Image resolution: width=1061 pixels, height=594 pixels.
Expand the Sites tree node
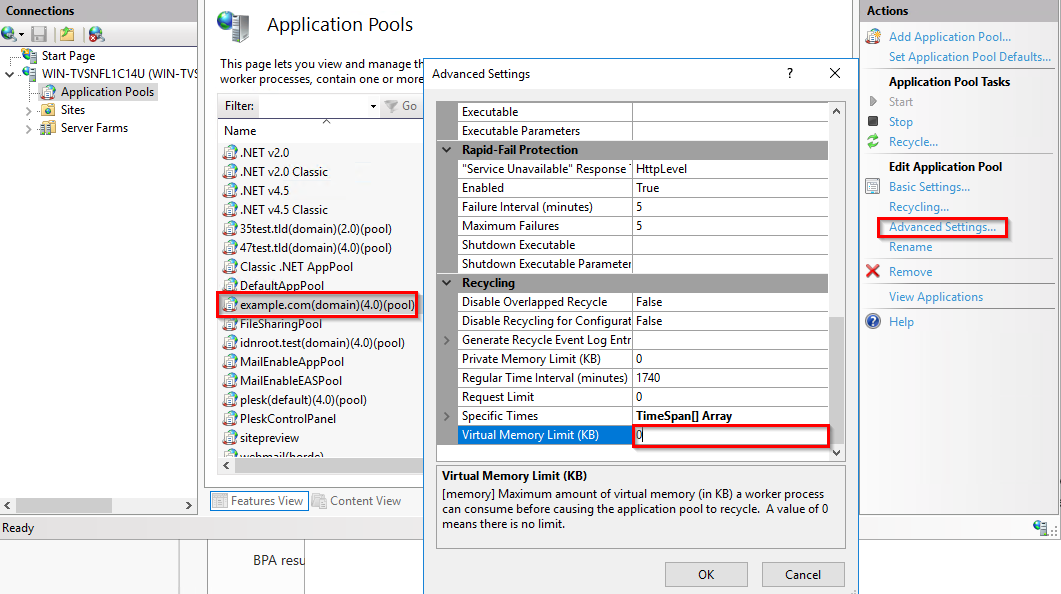[x=28, y=110]
